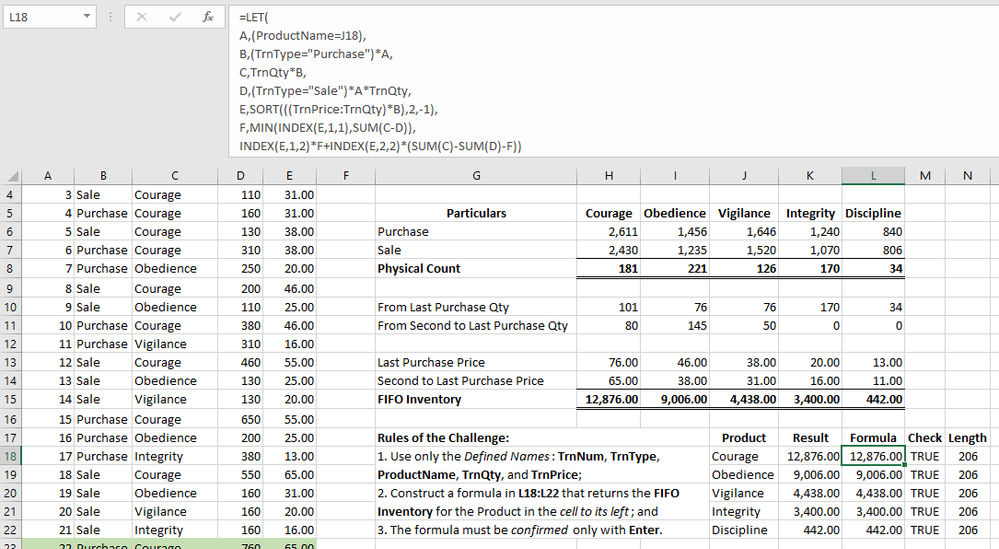This screenshot has width=999, height=549.
Task: Select column A header
Action: pos(48,176)
